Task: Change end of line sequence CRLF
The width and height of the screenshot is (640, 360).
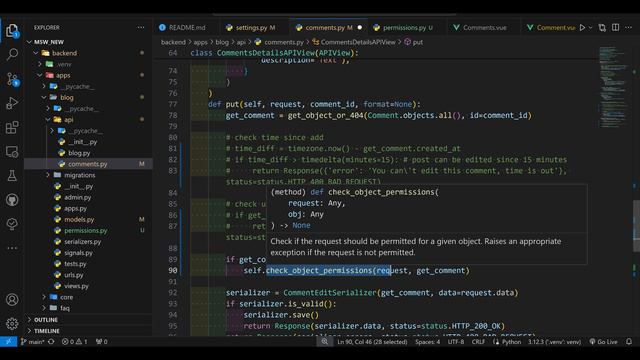Action: tap(478, 342)
